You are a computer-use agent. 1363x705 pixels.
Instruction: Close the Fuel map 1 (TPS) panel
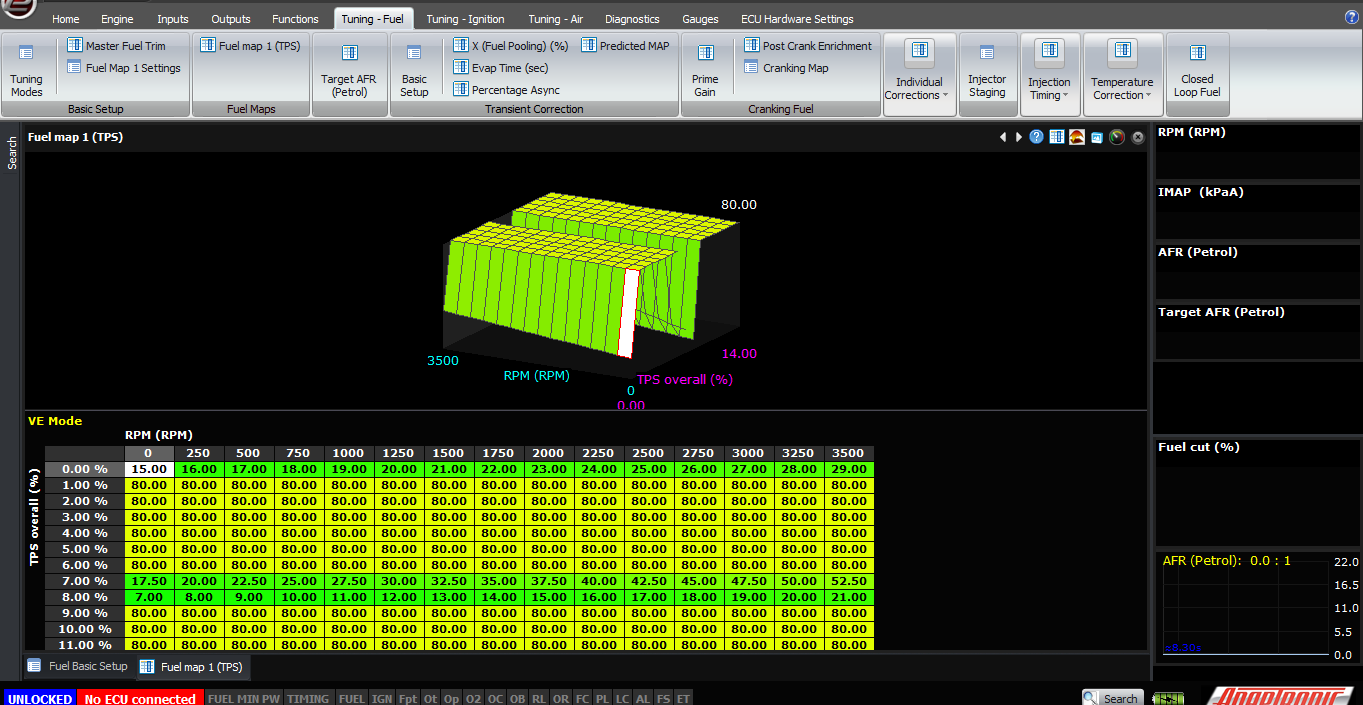coord(1138,137)
